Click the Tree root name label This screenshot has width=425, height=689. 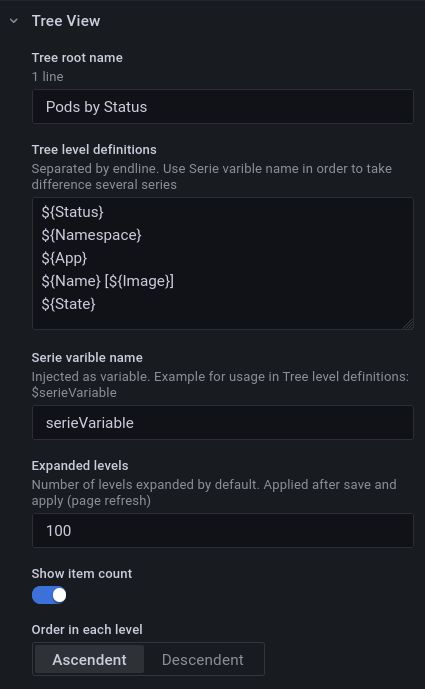coord(77,58)
